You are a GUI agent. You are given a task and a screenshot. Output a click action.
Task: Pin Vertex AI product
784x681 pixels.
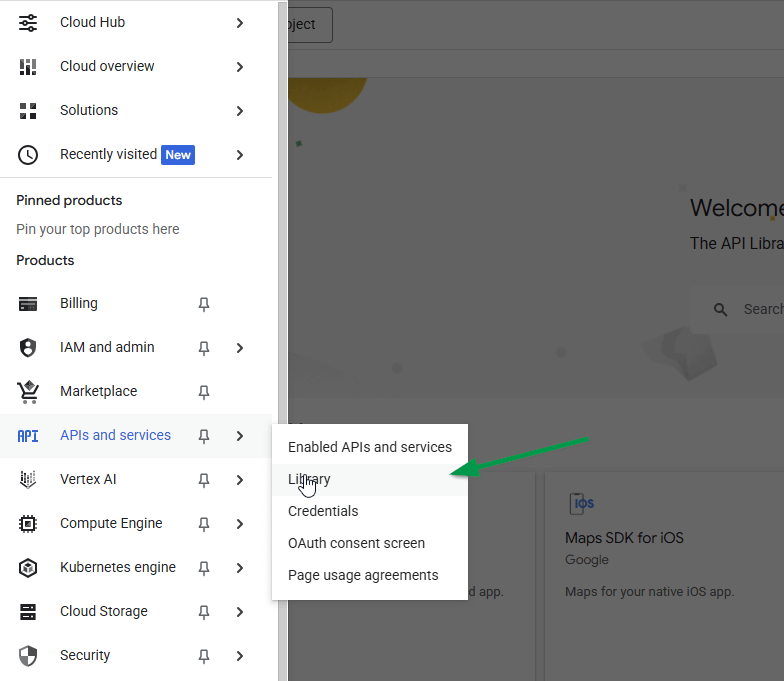pyautogui.click(x=204, y=480)
